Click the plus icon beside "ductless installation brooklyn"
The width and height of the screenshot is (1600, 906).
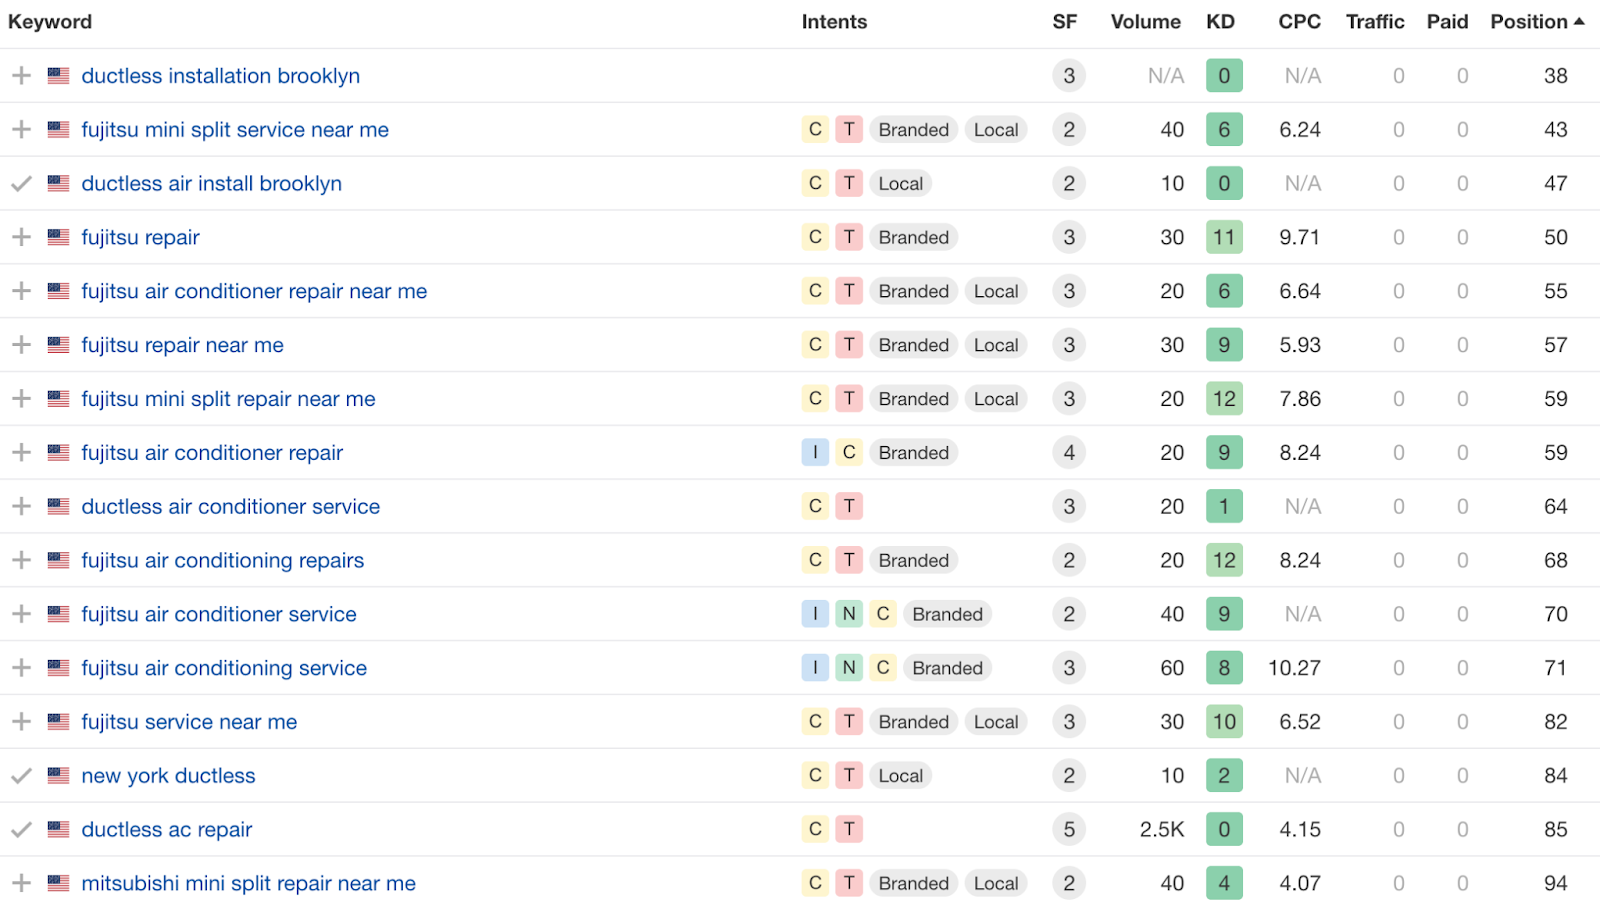[20, 75]
